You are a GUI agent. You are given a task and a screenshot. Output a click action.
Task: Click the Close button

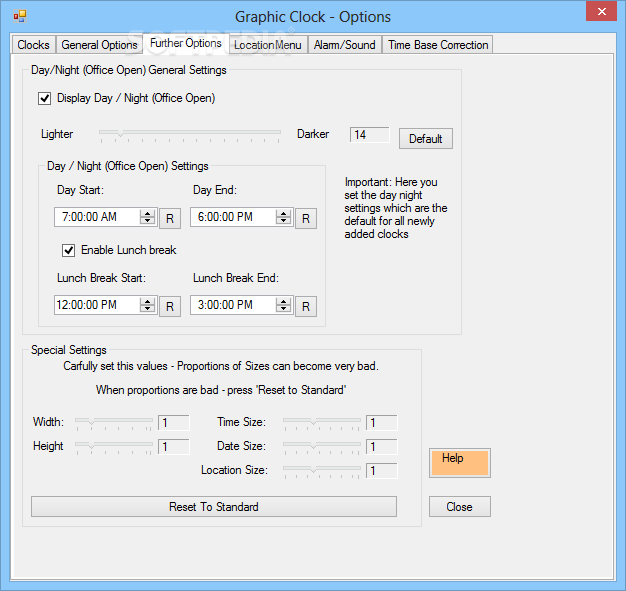pyautogui.click(x=460, y=507)
